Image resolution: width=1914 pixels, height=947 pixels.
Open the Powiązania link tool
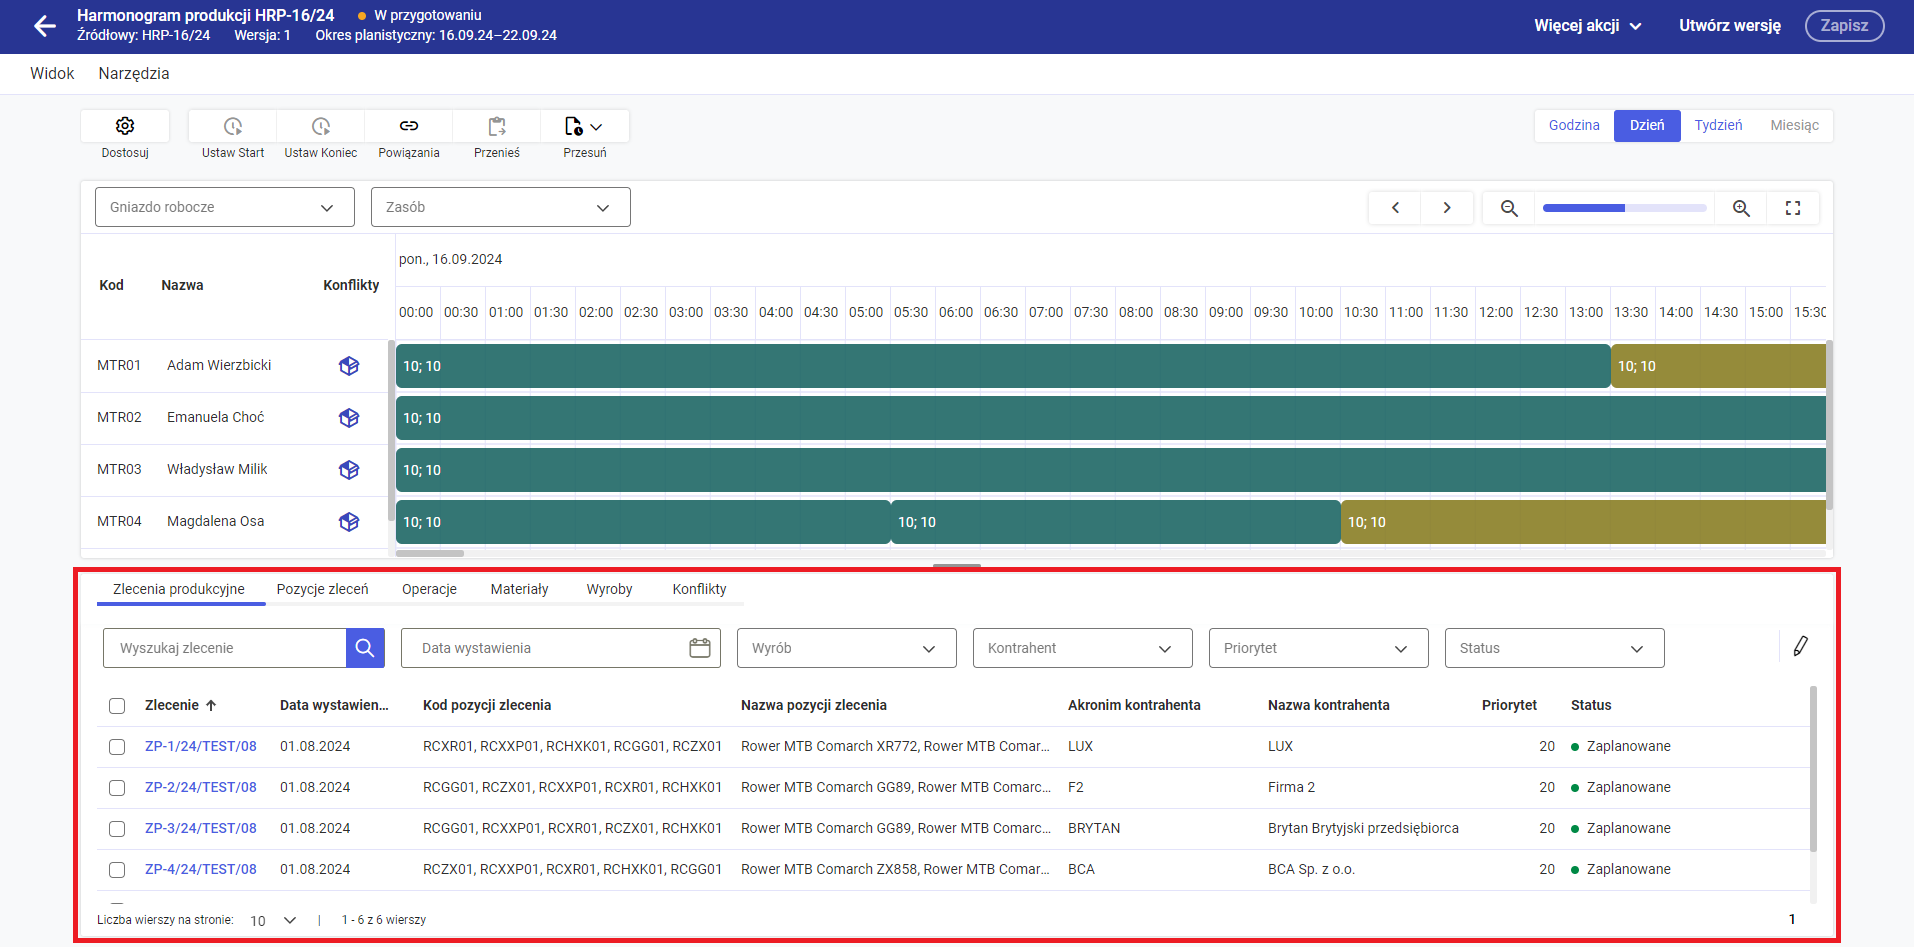(x=409, y=126)
